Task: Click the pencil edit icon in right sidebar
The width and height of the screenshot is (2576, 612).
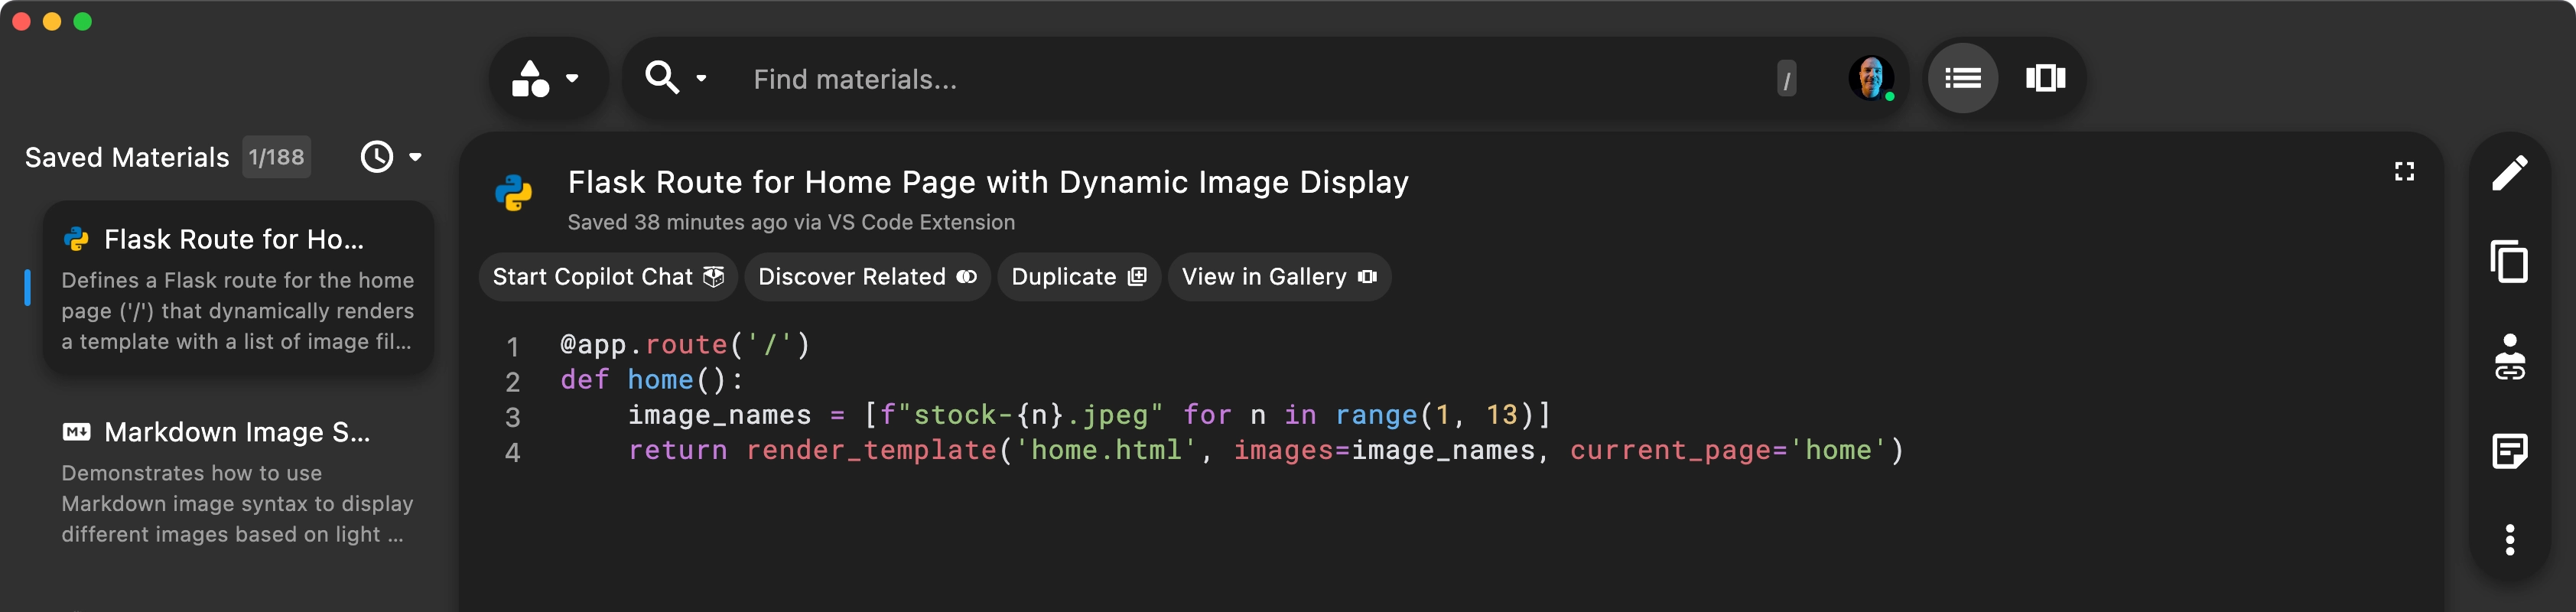Action: (2509, 173)
